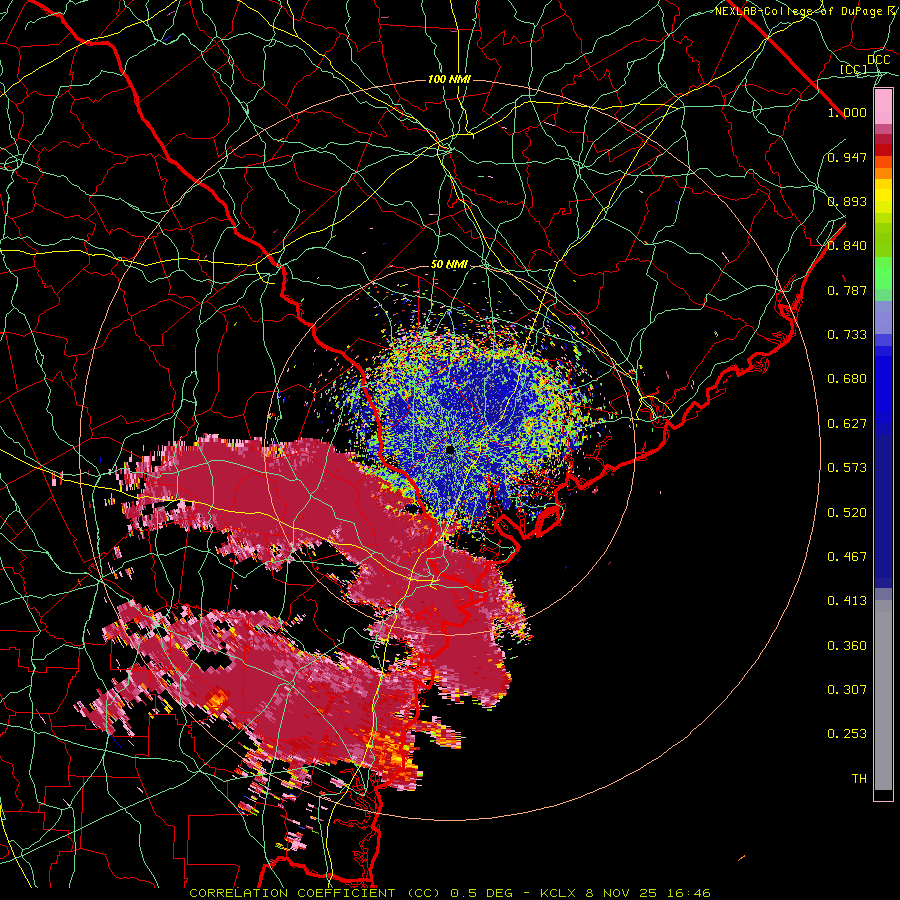
Task: Click the 0.520 legend value
Action: tap(847, 513)
